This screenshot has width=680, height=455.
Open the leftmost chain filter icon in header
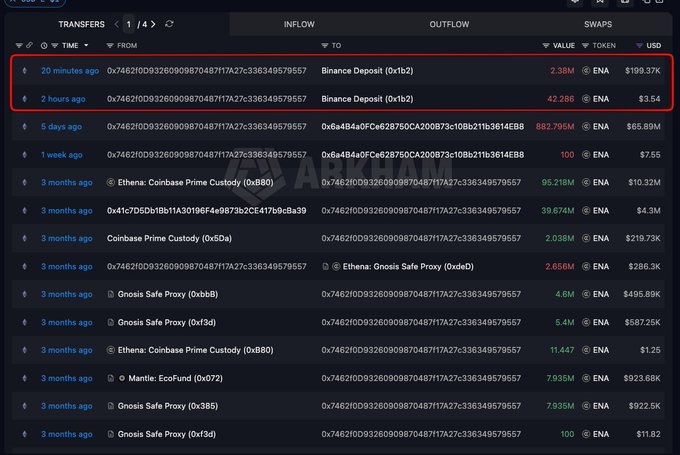point(19,46)
